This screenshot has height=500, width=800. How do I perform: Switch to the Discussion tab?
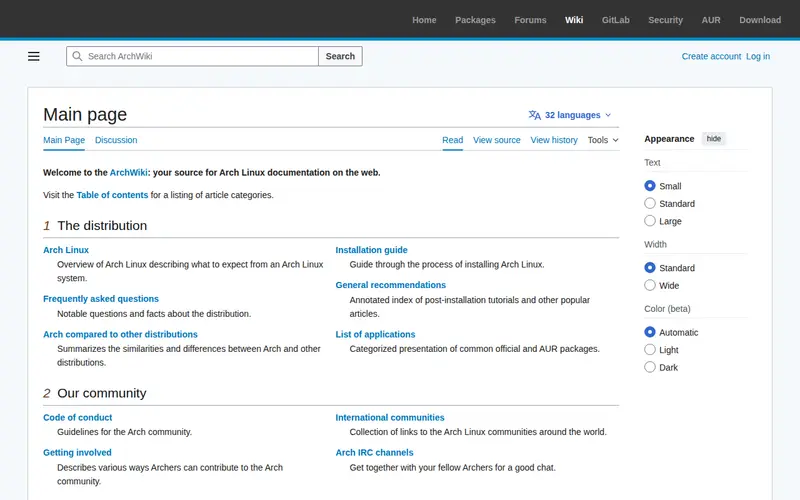pyautogui.click(x=116, y=140)
